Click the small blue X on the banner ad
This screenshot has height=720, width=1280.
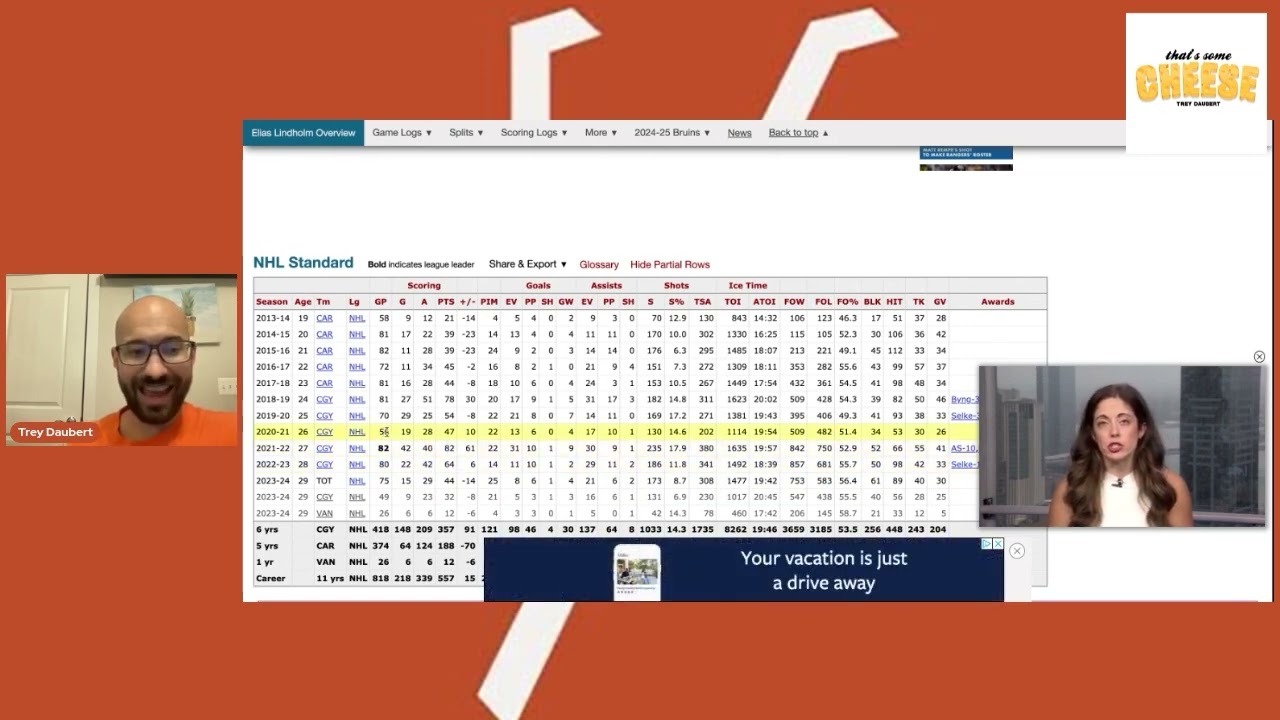pos(998,544)
